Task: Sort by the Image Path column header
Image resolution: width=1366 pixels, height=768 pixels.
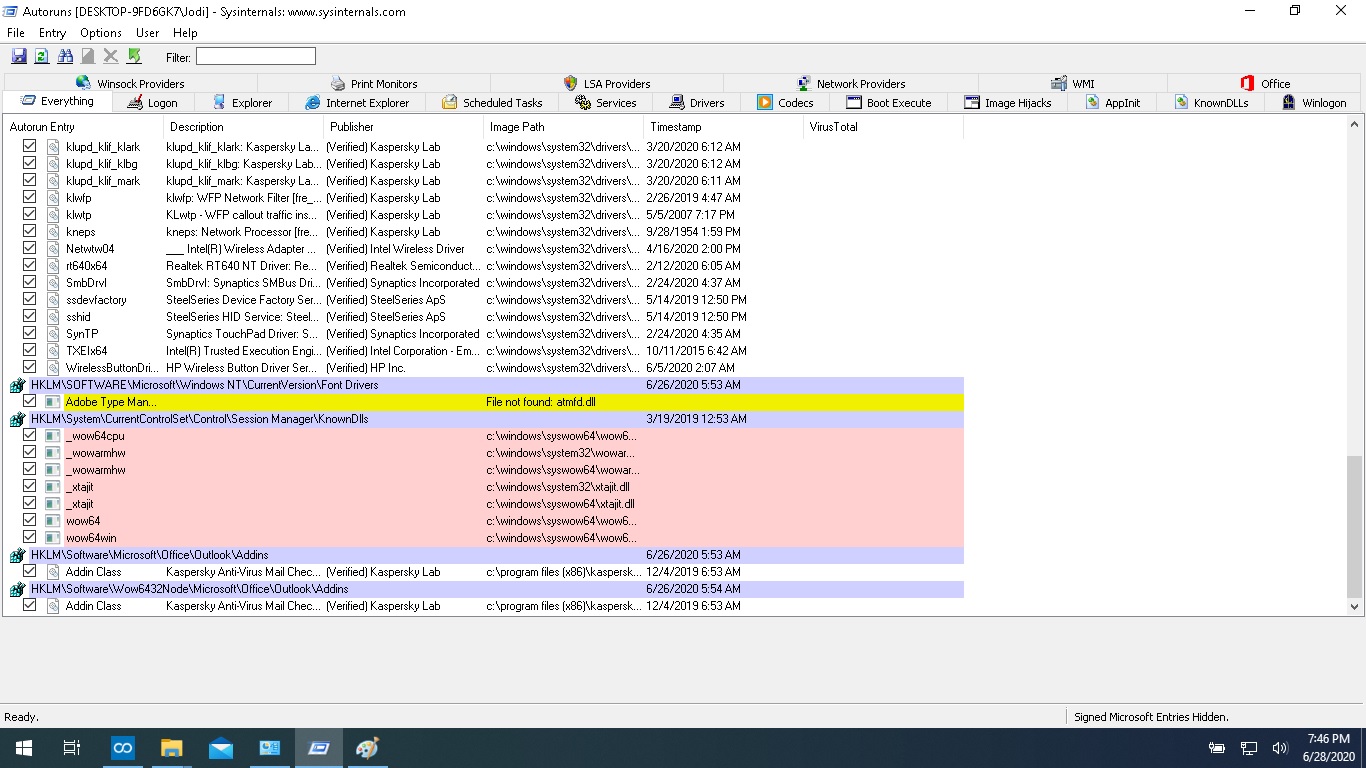Action: (x=563, y=127)
